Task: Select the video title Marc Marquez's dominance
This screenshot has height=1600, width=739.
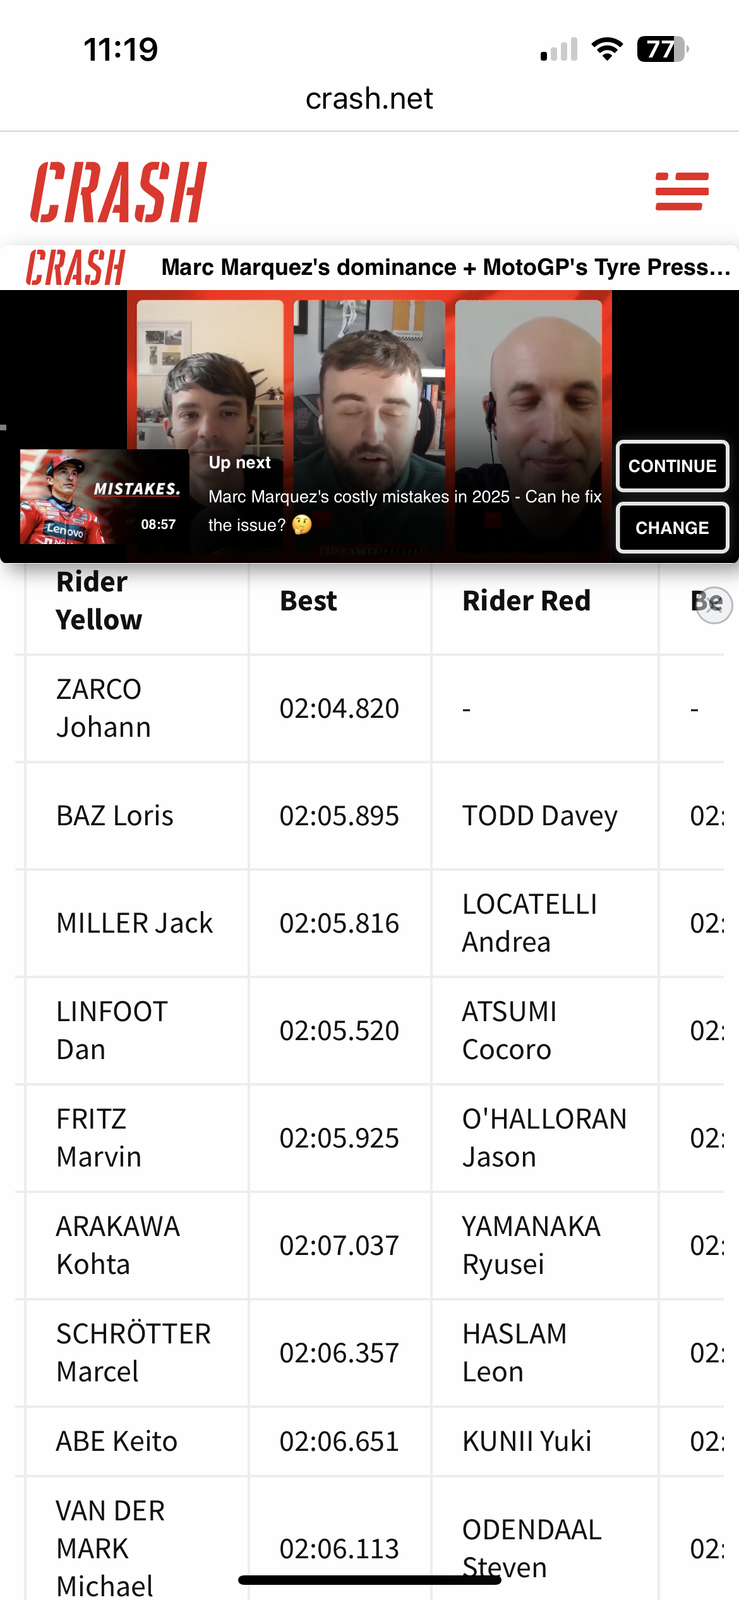Action: [446, 267]
